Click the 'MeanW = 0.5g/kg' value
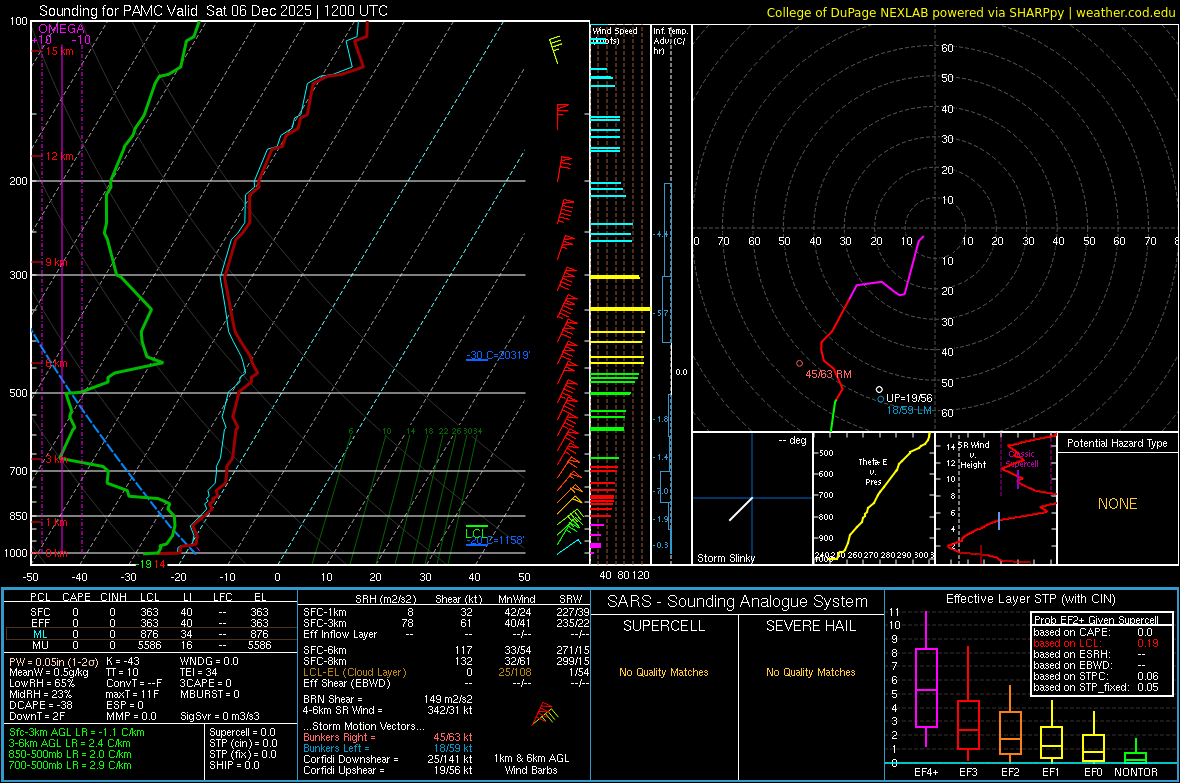Image resolution: width=1180 pixels, height=783 pixels. (48, 672)
